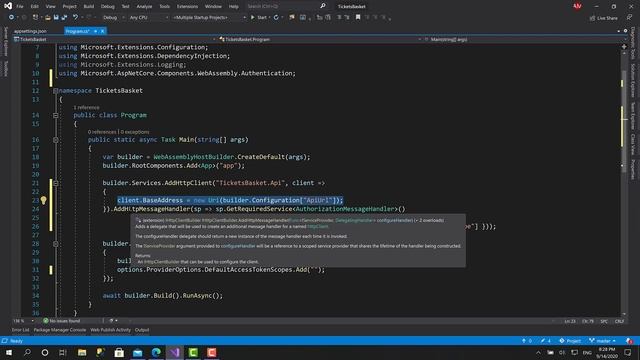Click the bookmark toolbar icon

[358, 18]
